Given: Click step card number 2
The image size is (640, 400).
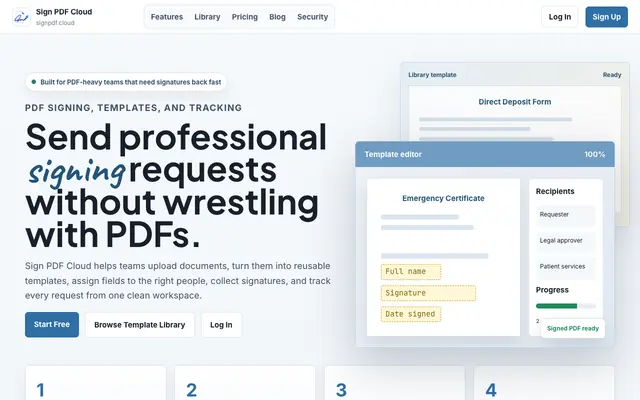Looking at the screenshot, I should coord(245,383).
